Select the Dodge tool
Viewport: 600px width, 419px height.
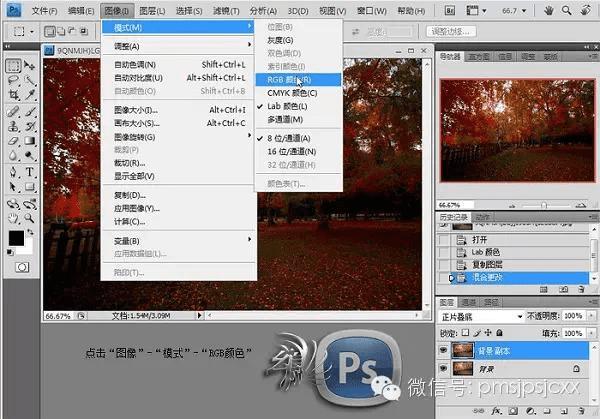tap(29, 155)
